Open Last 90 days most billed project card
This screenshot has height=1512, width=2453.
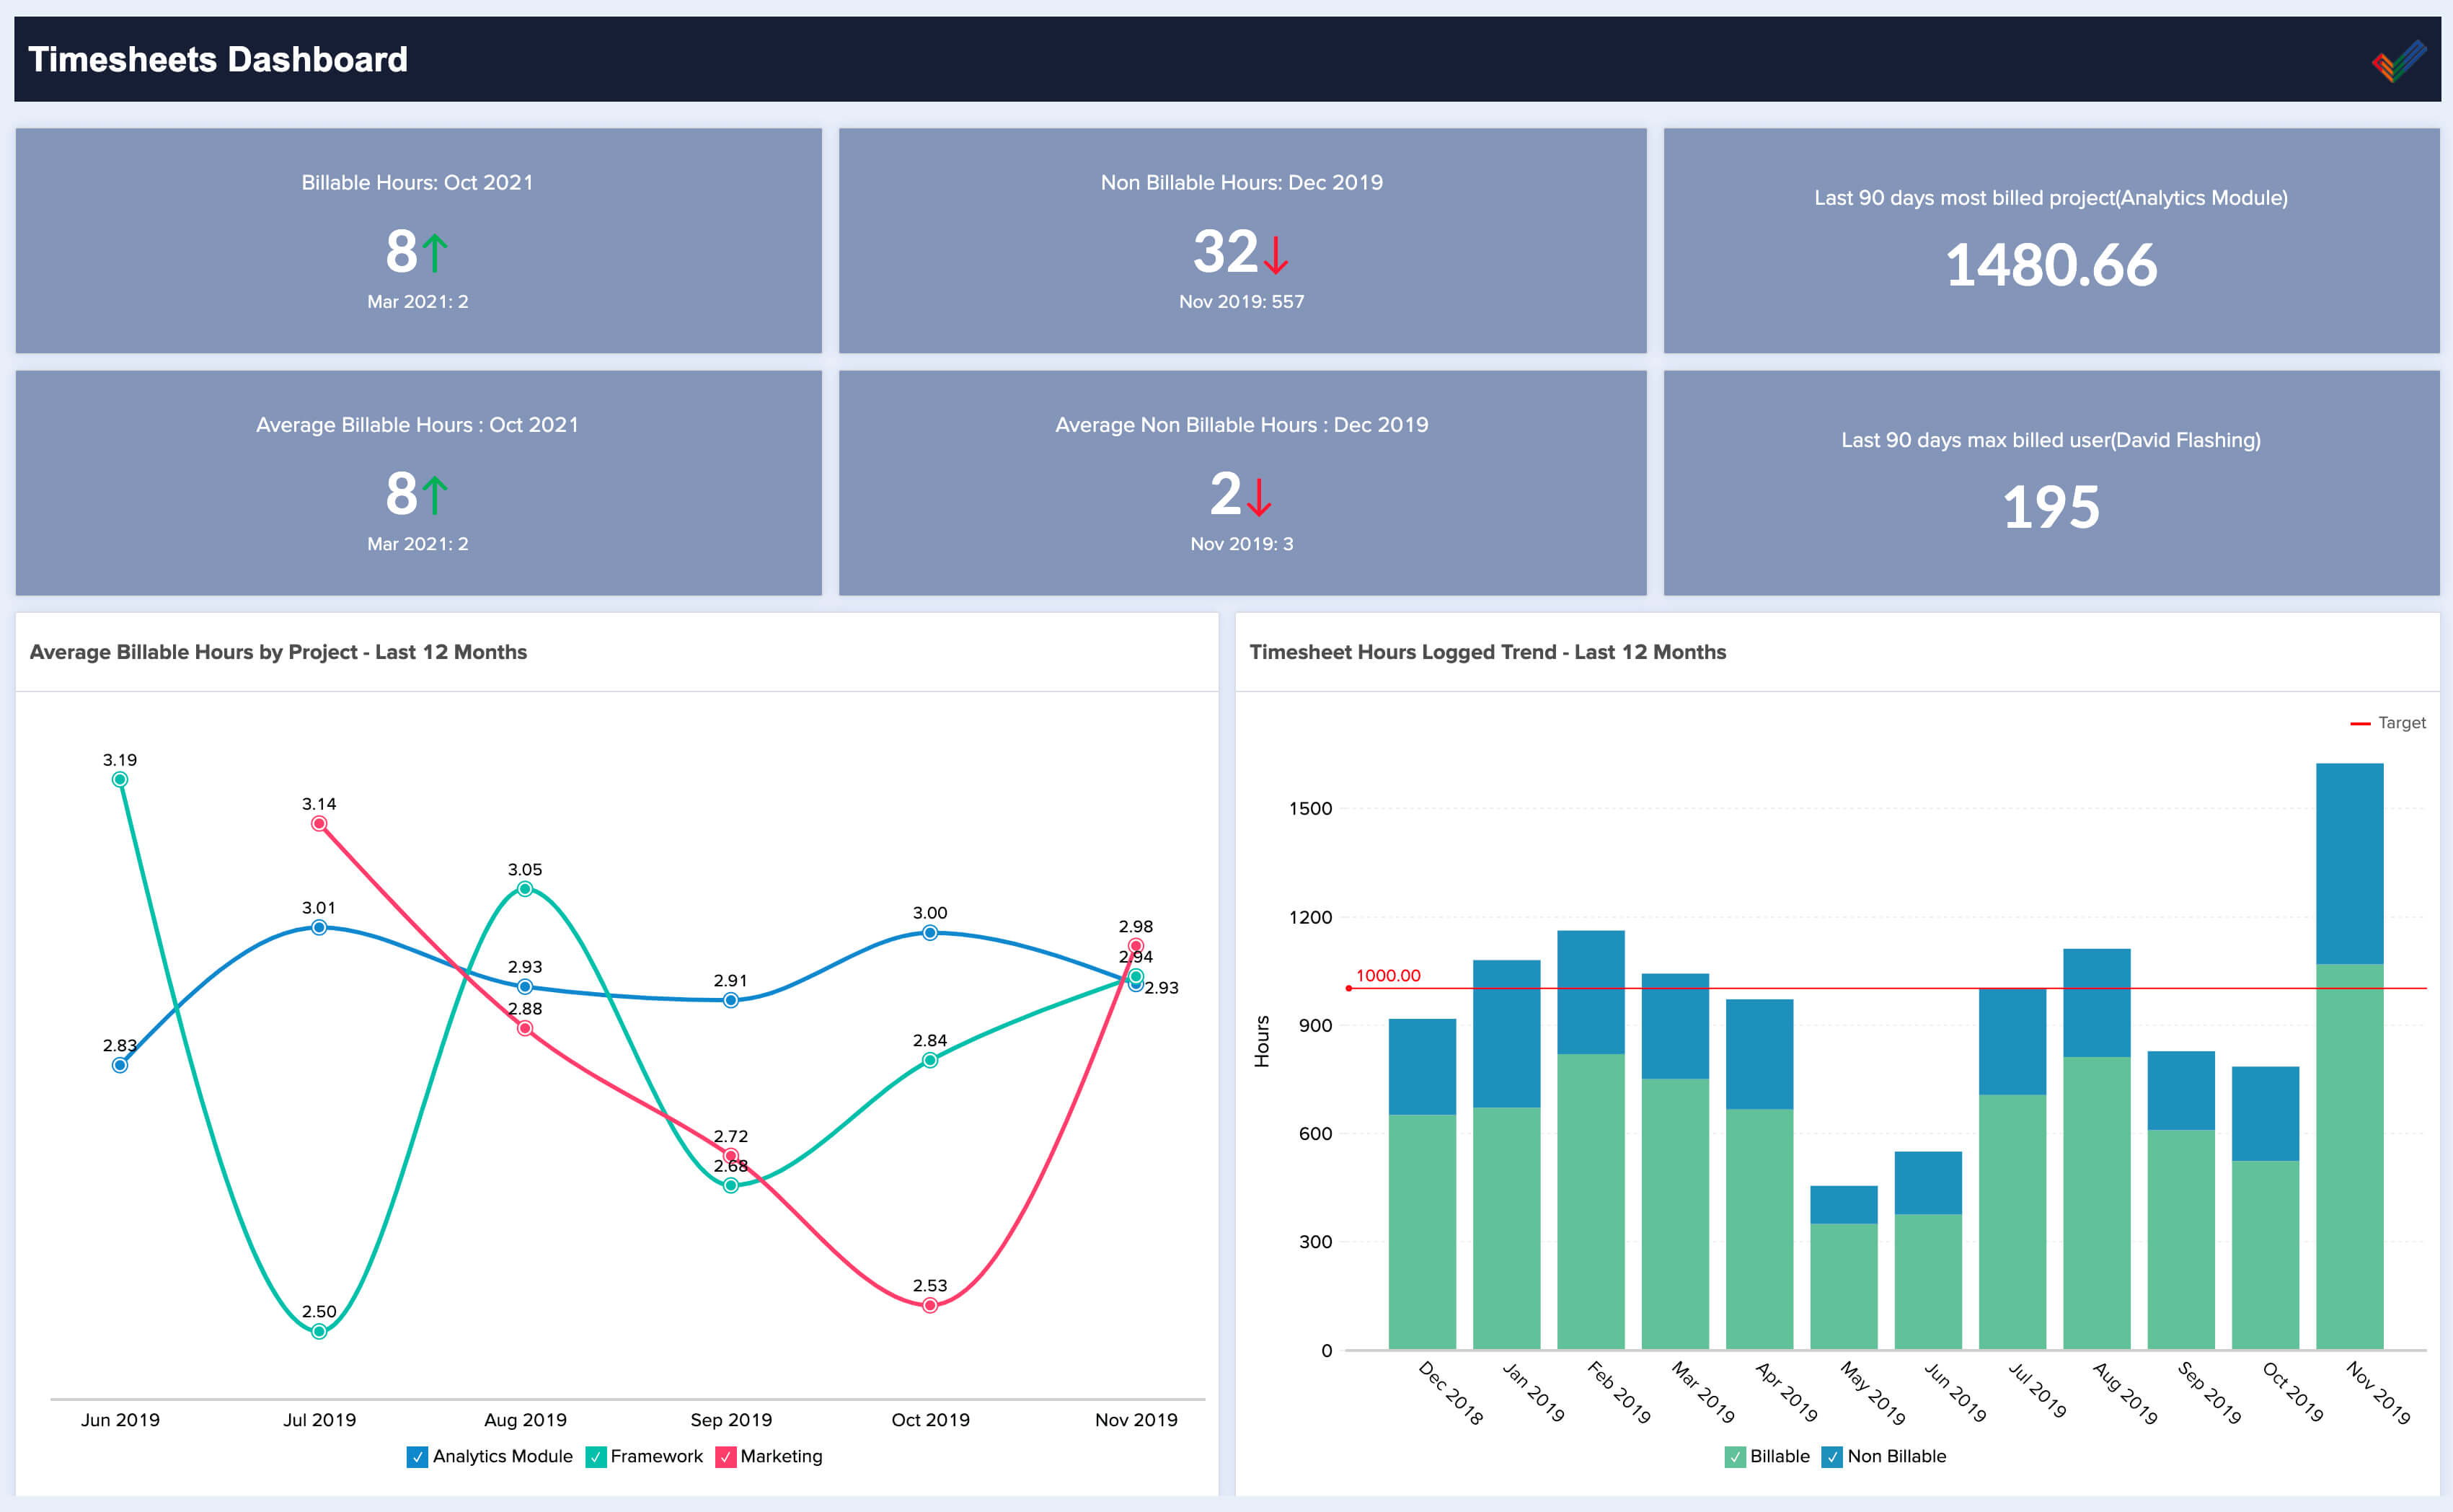click(x=2050, y=240)
